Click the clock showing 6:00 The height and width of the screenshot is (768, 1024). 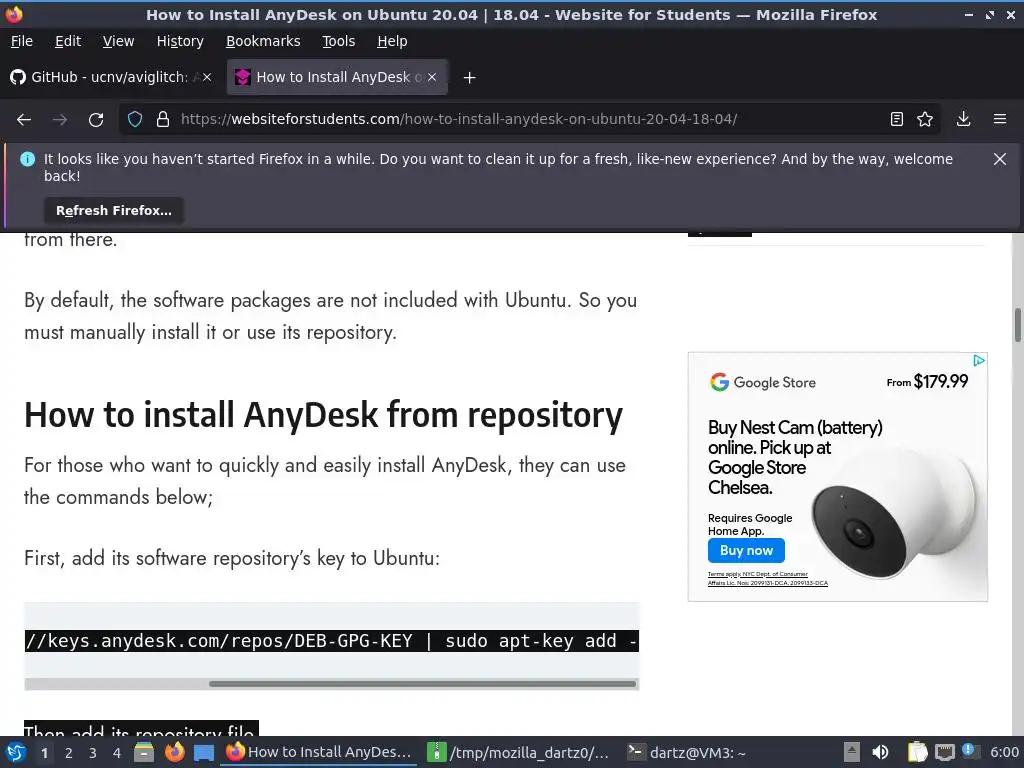pyautogui.click(x=1004, y=753)
